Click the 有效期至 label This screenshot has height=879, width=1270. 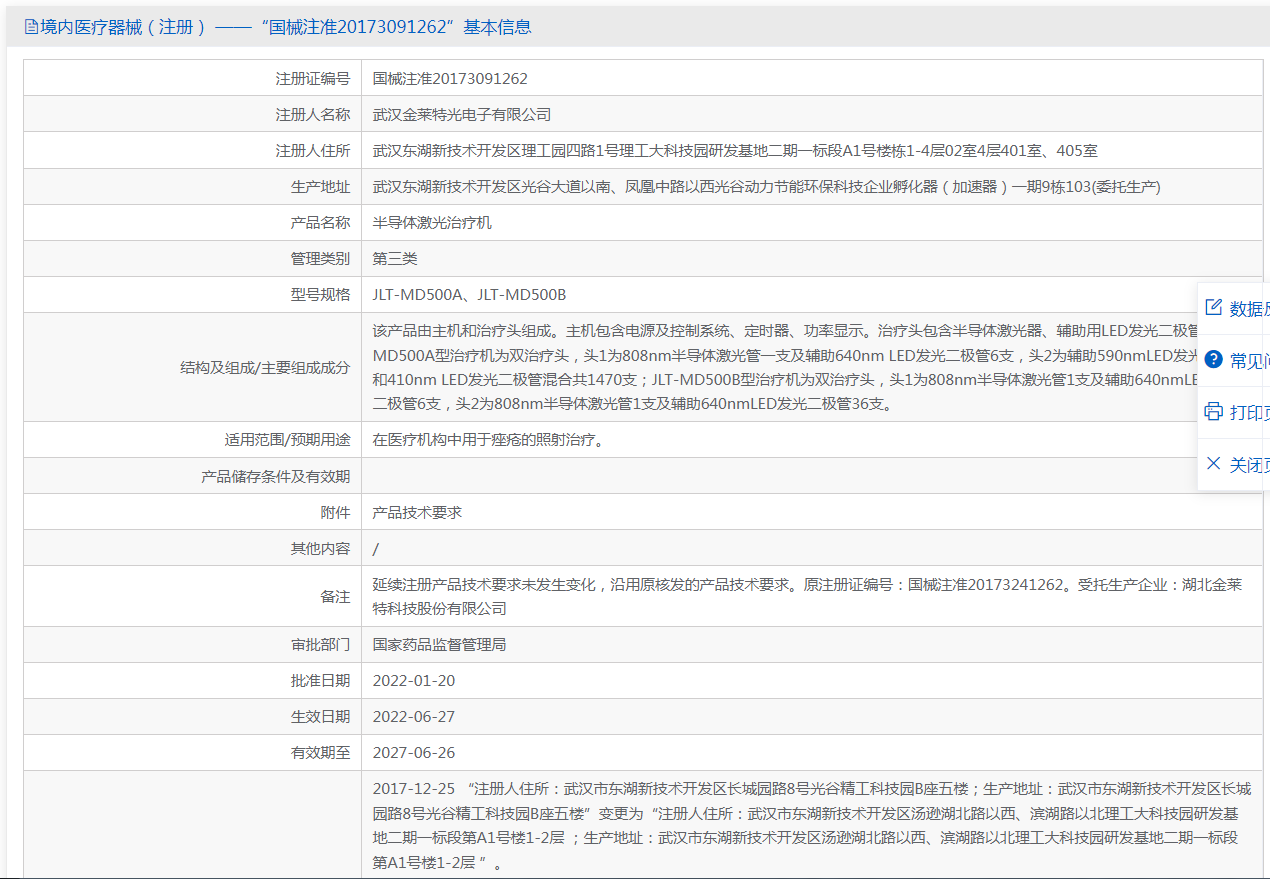click(320, 752)
